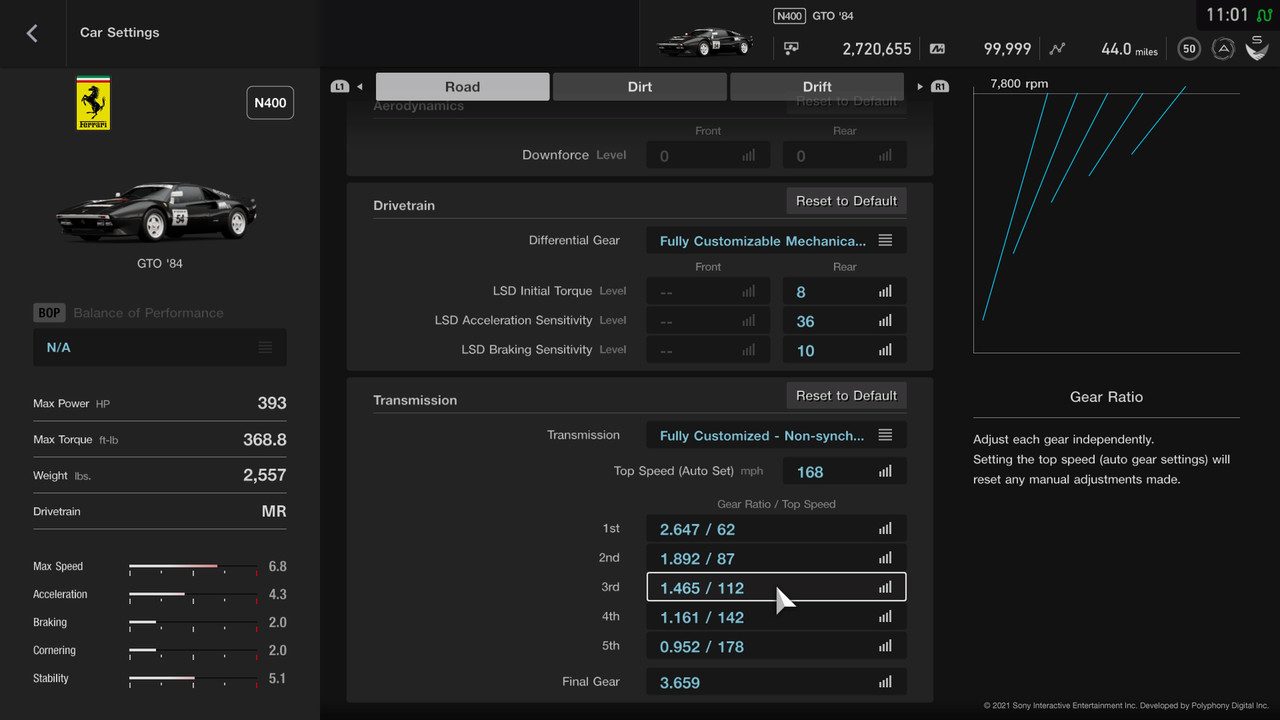1280x720 pixels.
Task: Click bars icon on Final Gear row
Action: click(885, 682)
